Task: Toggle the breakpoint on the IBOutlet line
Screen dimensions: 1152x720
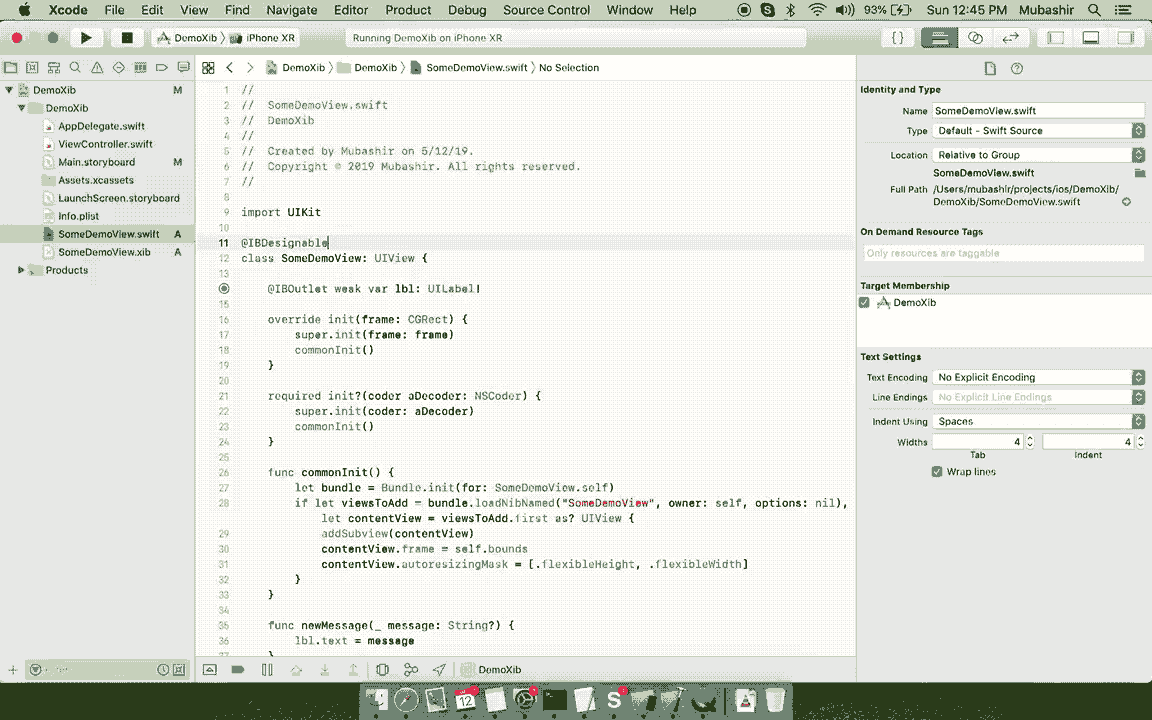Action: pyautogui.click(x=224, y=289)
